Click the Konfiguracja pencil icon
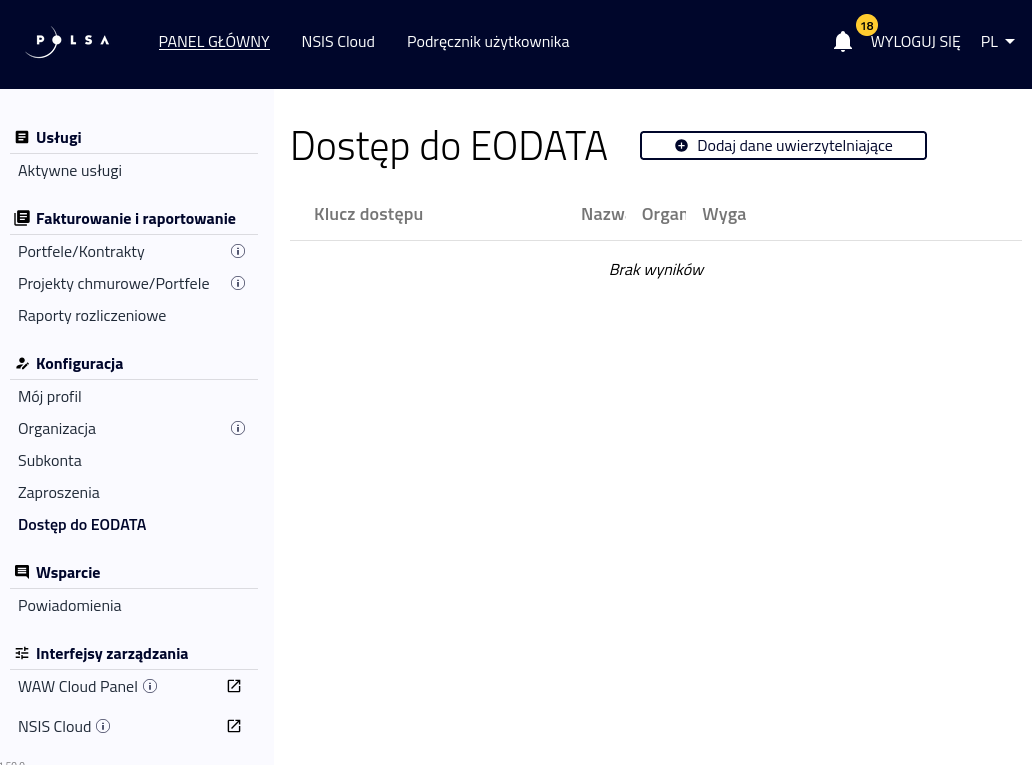Viewport: 1032px width, 765px height. pyautogui.click(x=22, y=363)
